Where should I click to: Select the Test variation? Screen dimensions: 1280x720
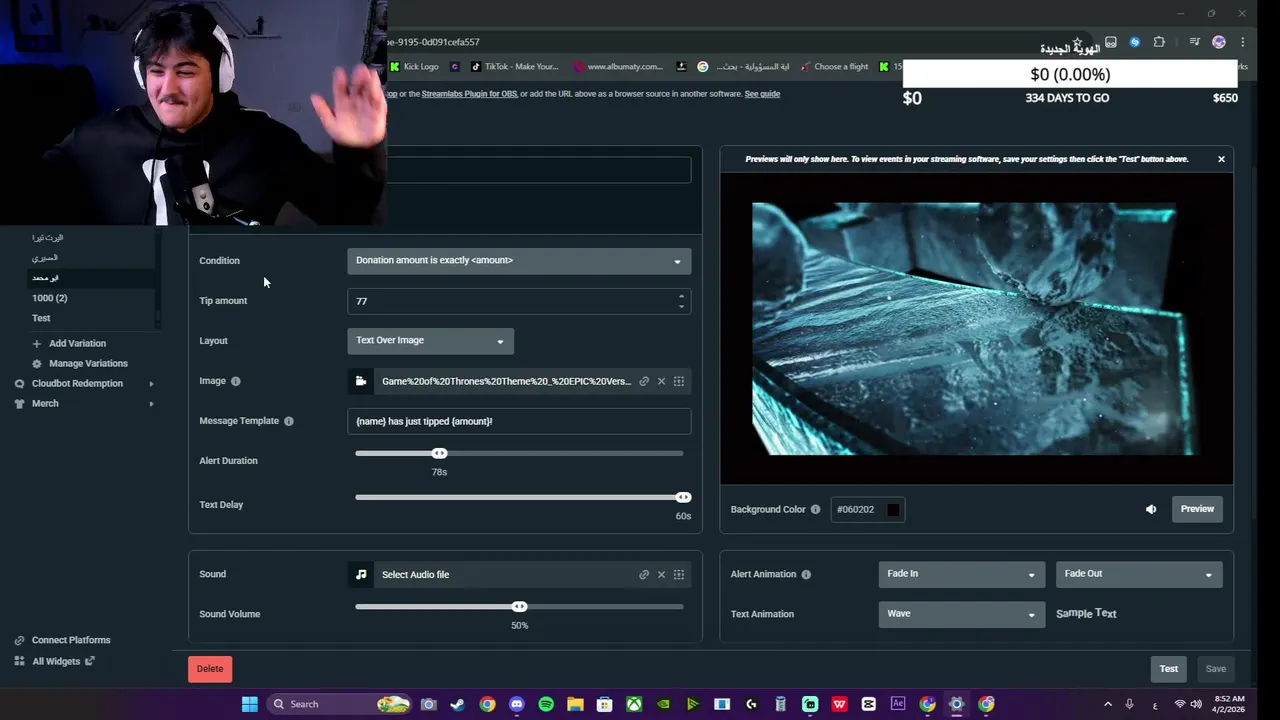coord(41,318)
